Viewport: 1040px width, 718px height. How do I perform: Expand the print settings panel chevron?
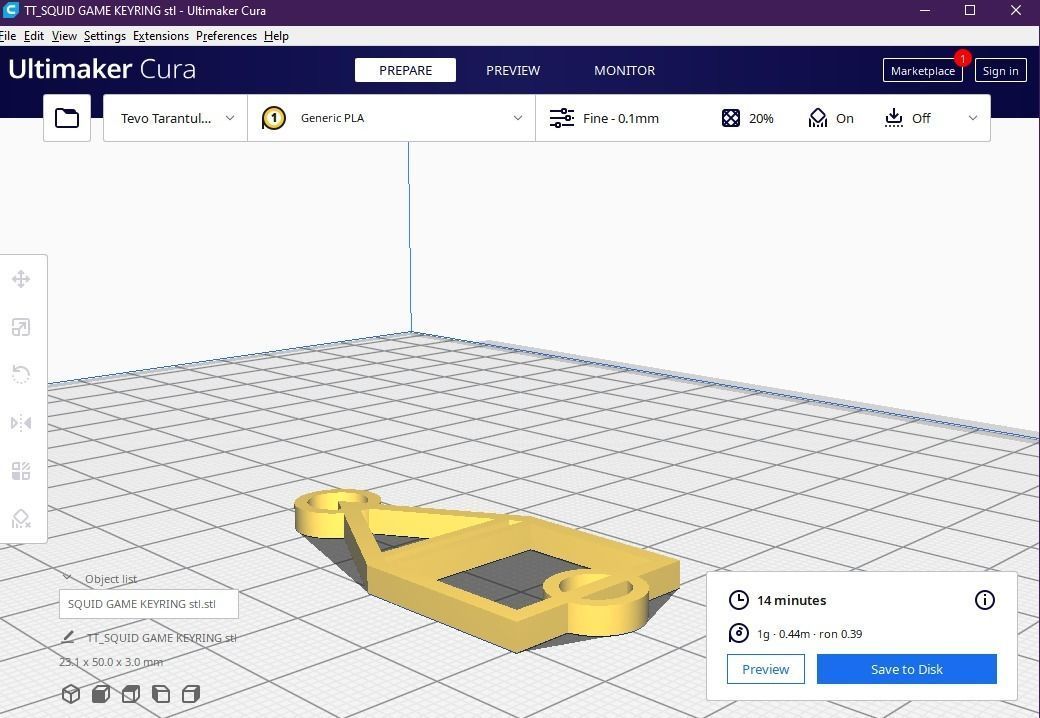(x=973, y=118)
